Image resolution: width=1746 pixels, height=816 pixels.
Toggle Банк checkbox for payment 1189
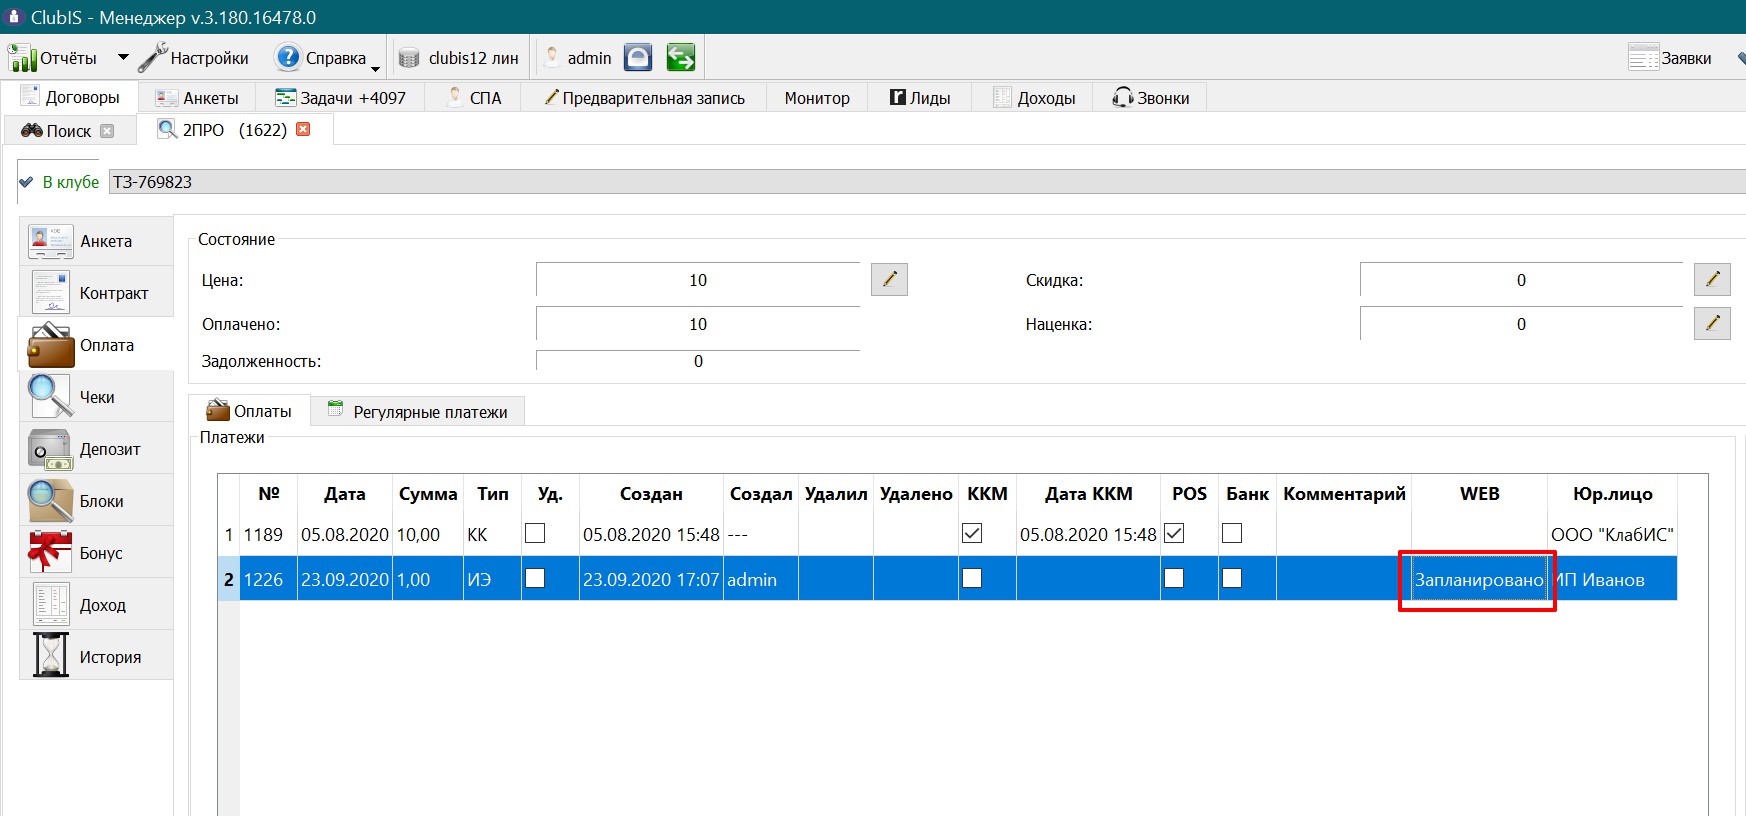point(1232,533)
